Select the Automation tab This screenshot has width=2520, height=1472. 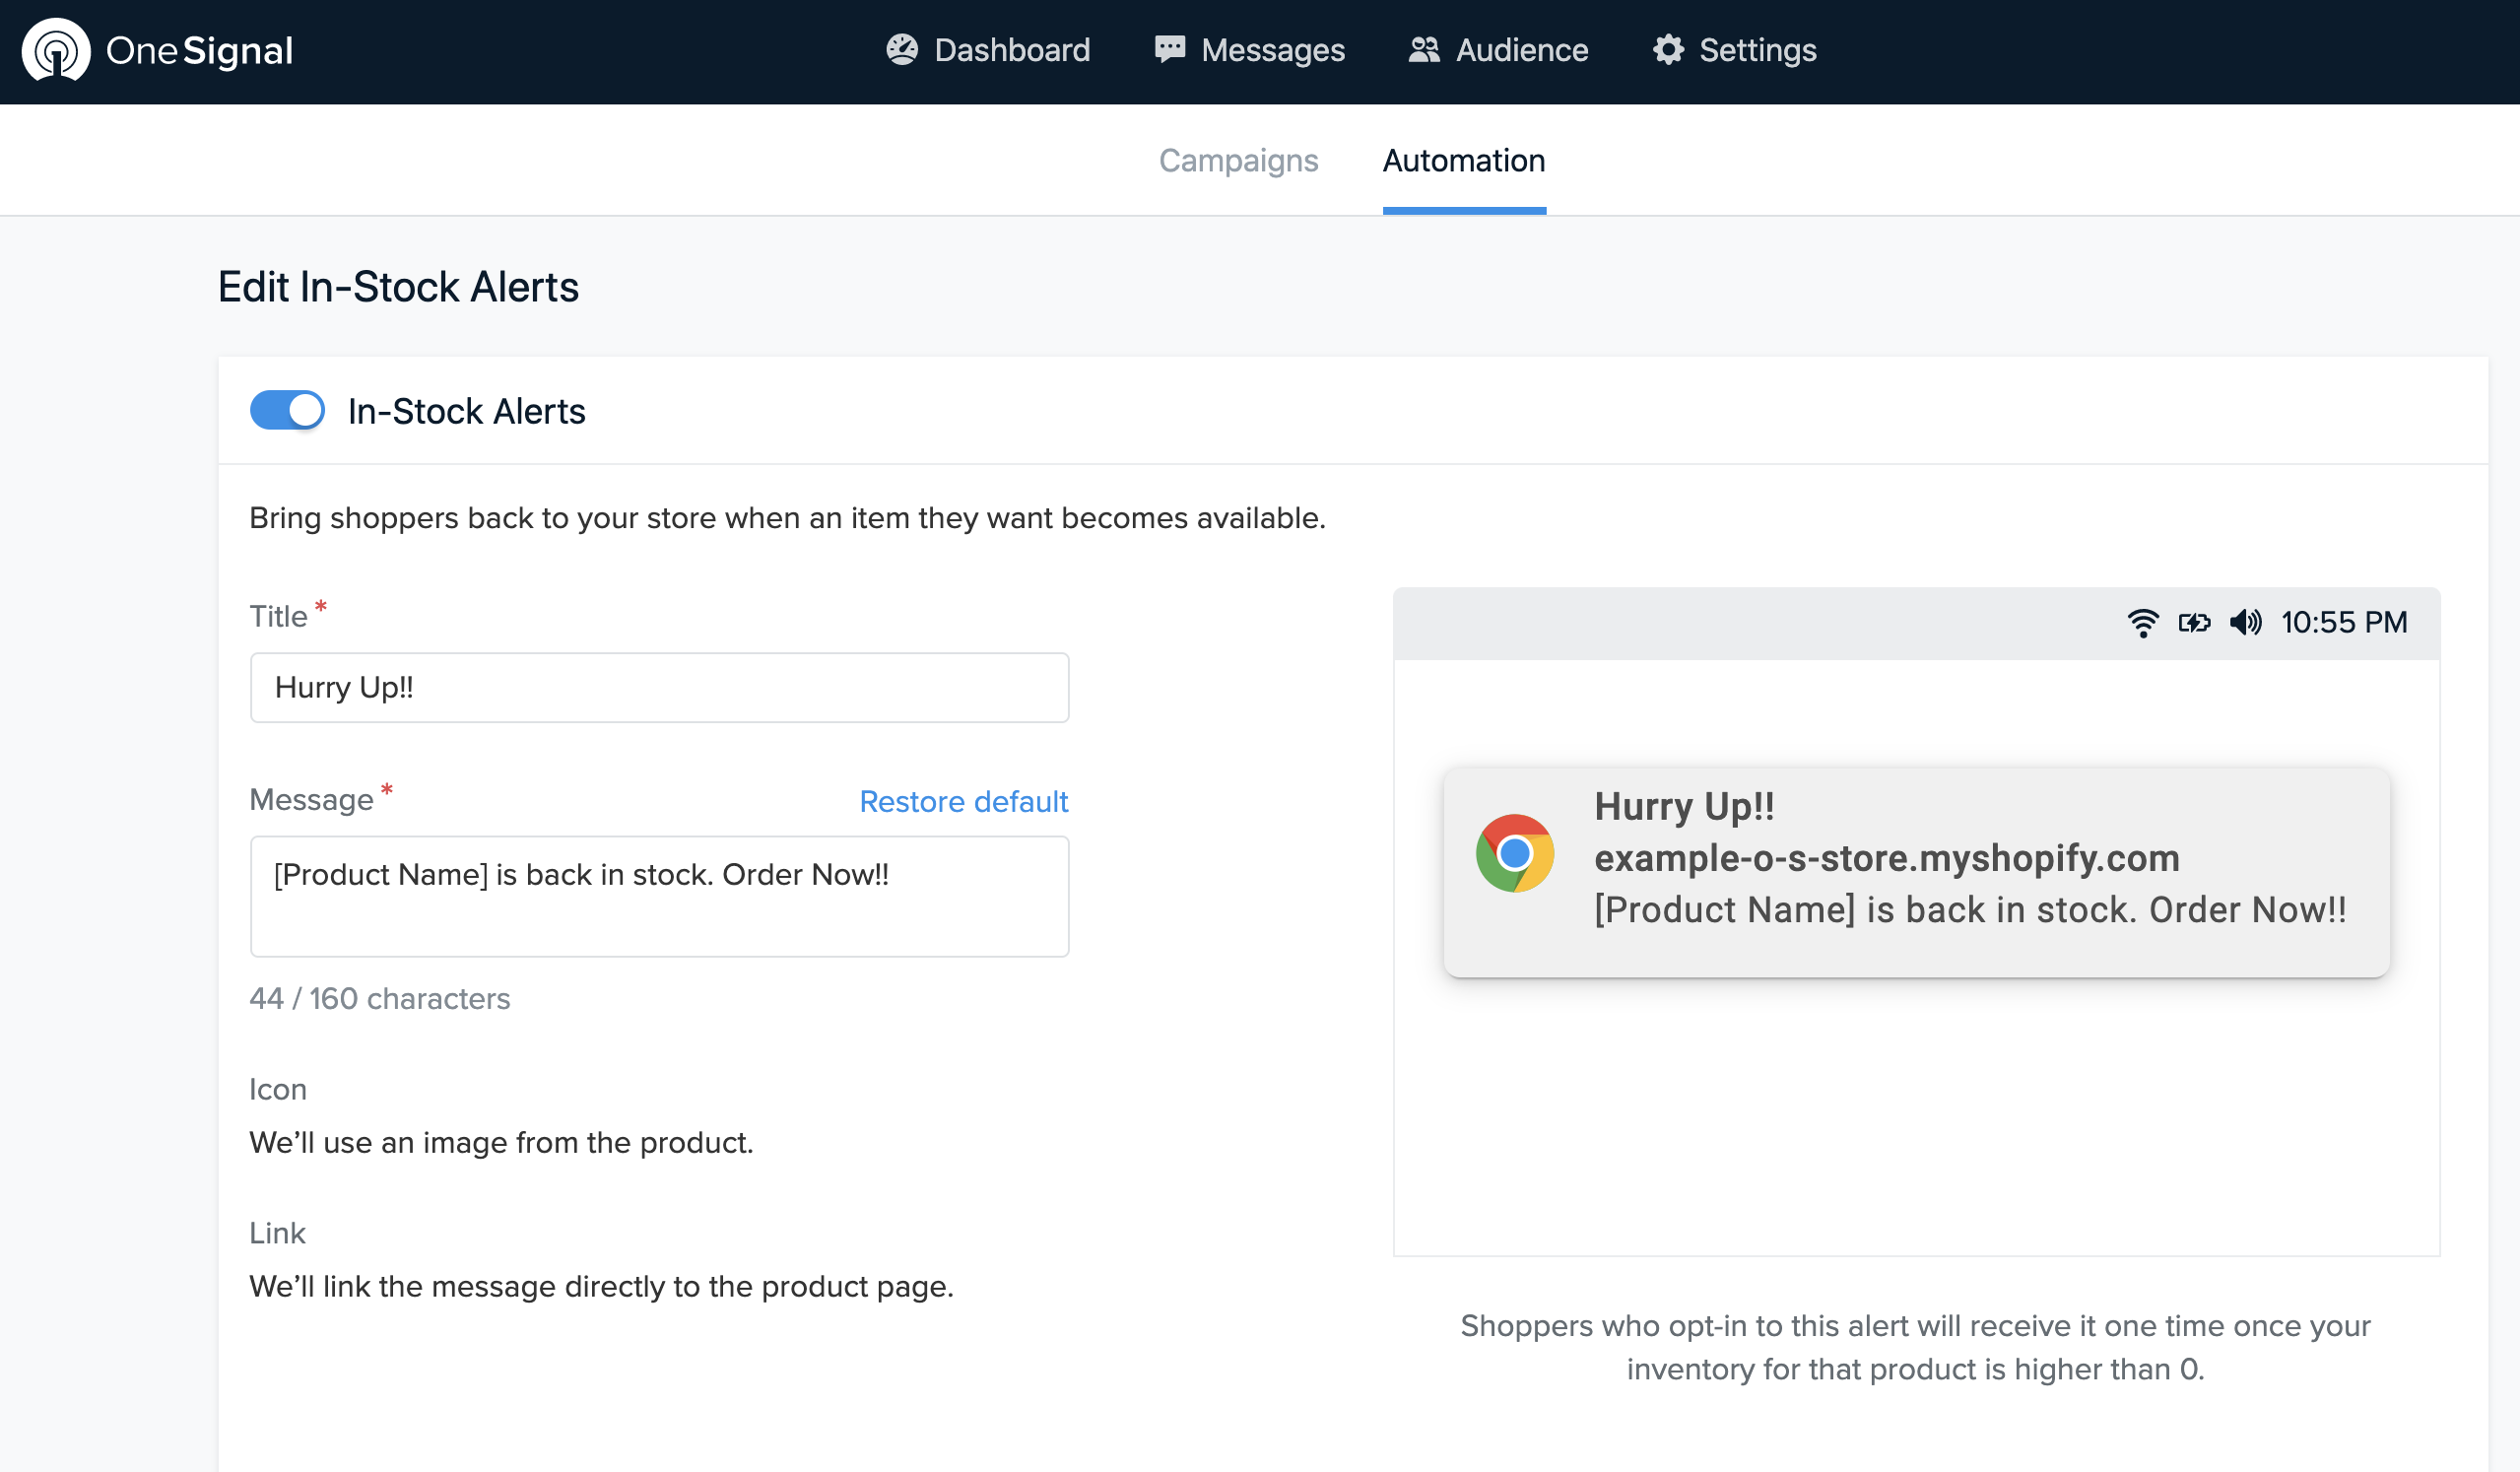tap(1463, 161)
